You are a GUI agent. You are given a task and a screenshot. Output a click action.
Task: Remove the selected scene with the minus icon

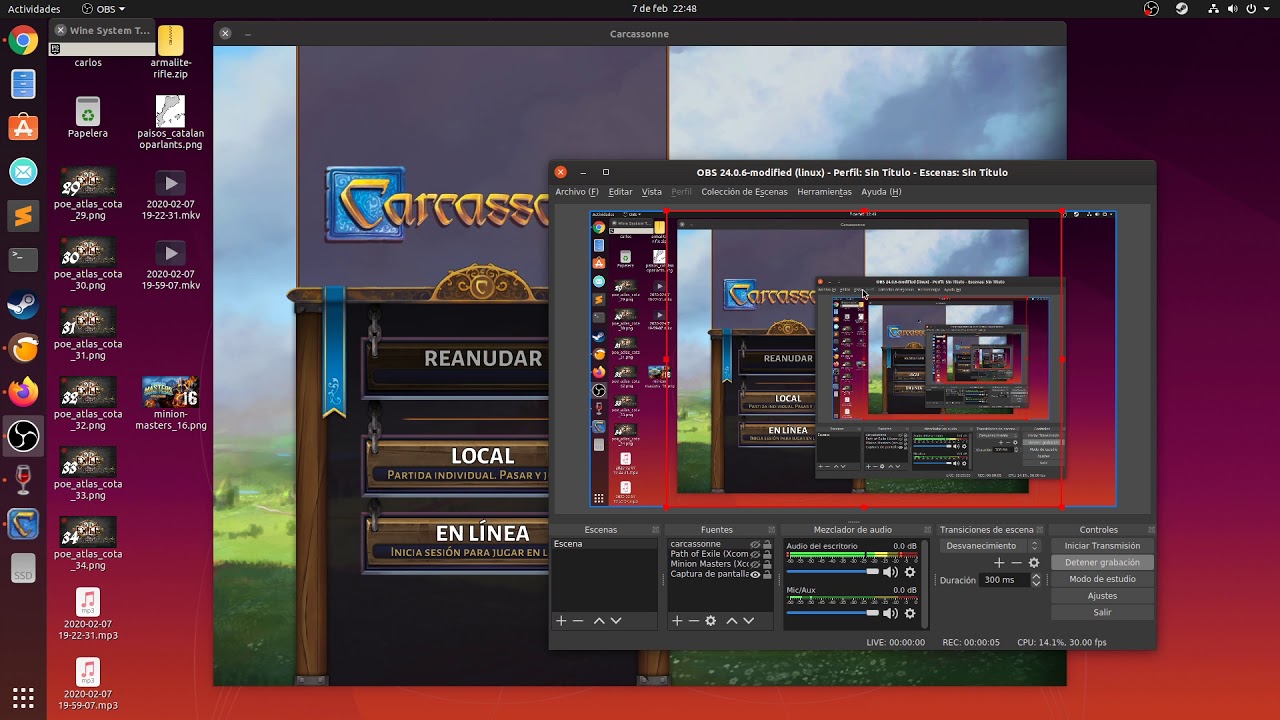click(x=578, y=621)
